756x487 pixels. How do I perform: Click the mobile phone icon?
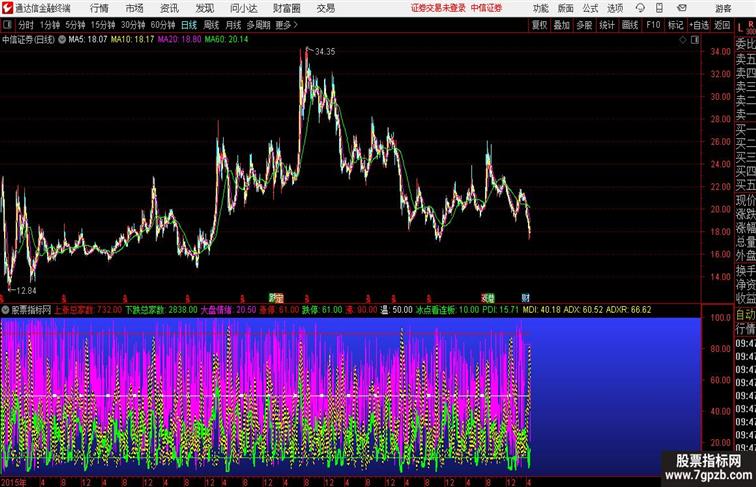point(660,8)
